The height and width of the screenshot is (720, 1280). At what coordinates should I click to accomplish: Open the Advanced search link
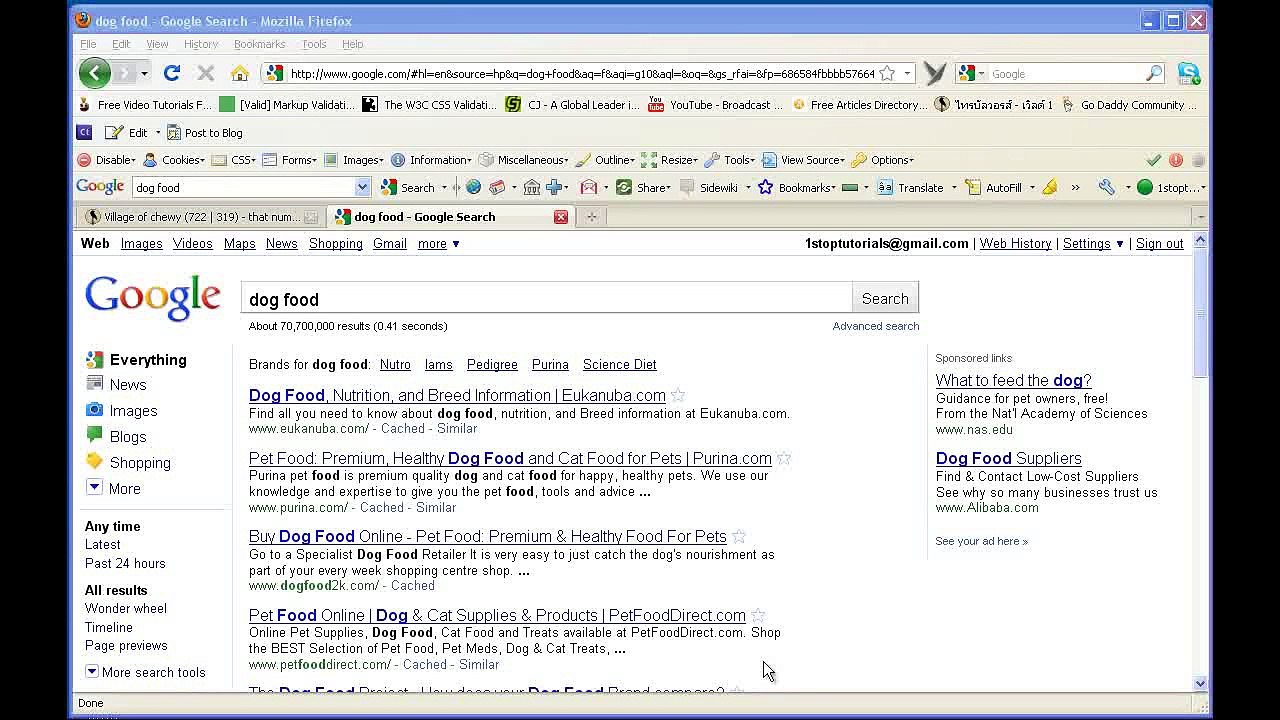875,326
